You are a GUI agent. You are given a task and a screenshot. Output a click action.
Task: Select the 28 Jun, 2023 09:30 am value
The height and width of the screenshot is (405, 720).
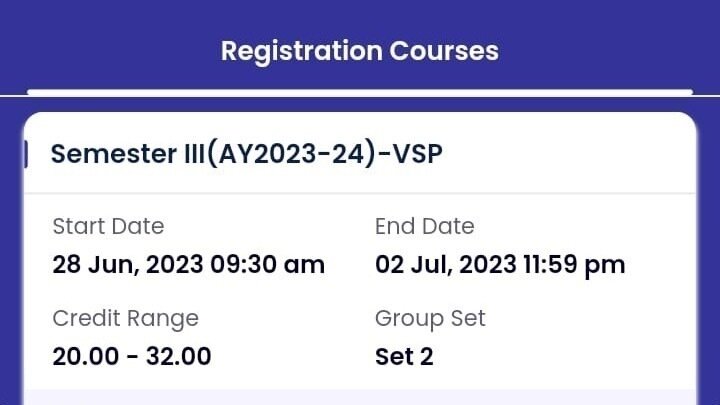[188, 265]
